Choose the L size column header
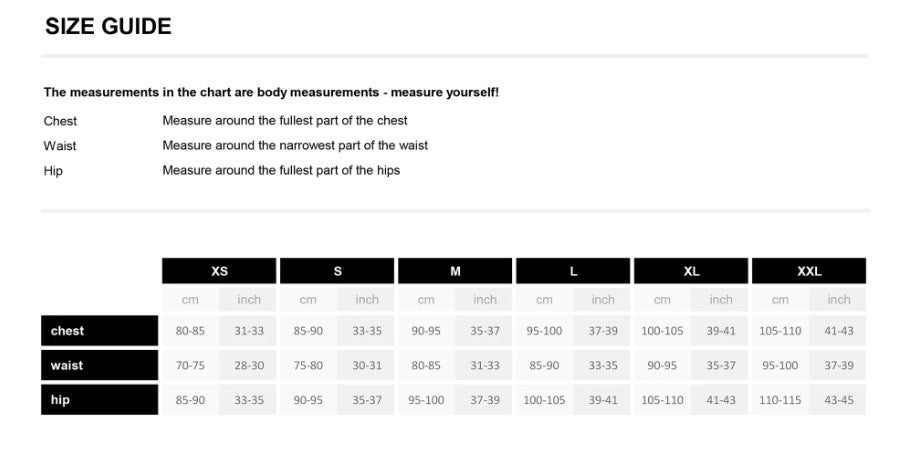Screen dimensions: 907x456 click(x=573, y=271)
